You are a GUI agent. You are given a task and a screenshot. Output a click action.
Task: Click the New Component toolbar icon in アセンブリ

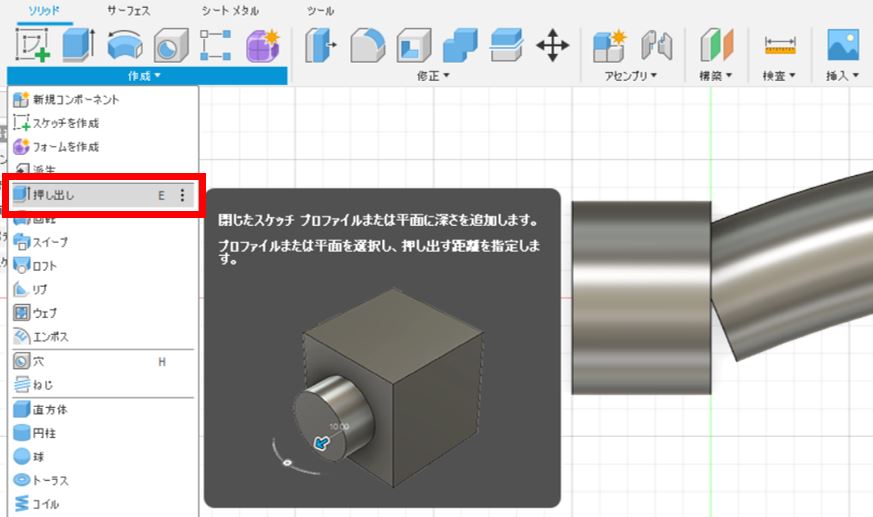[610, 45]
